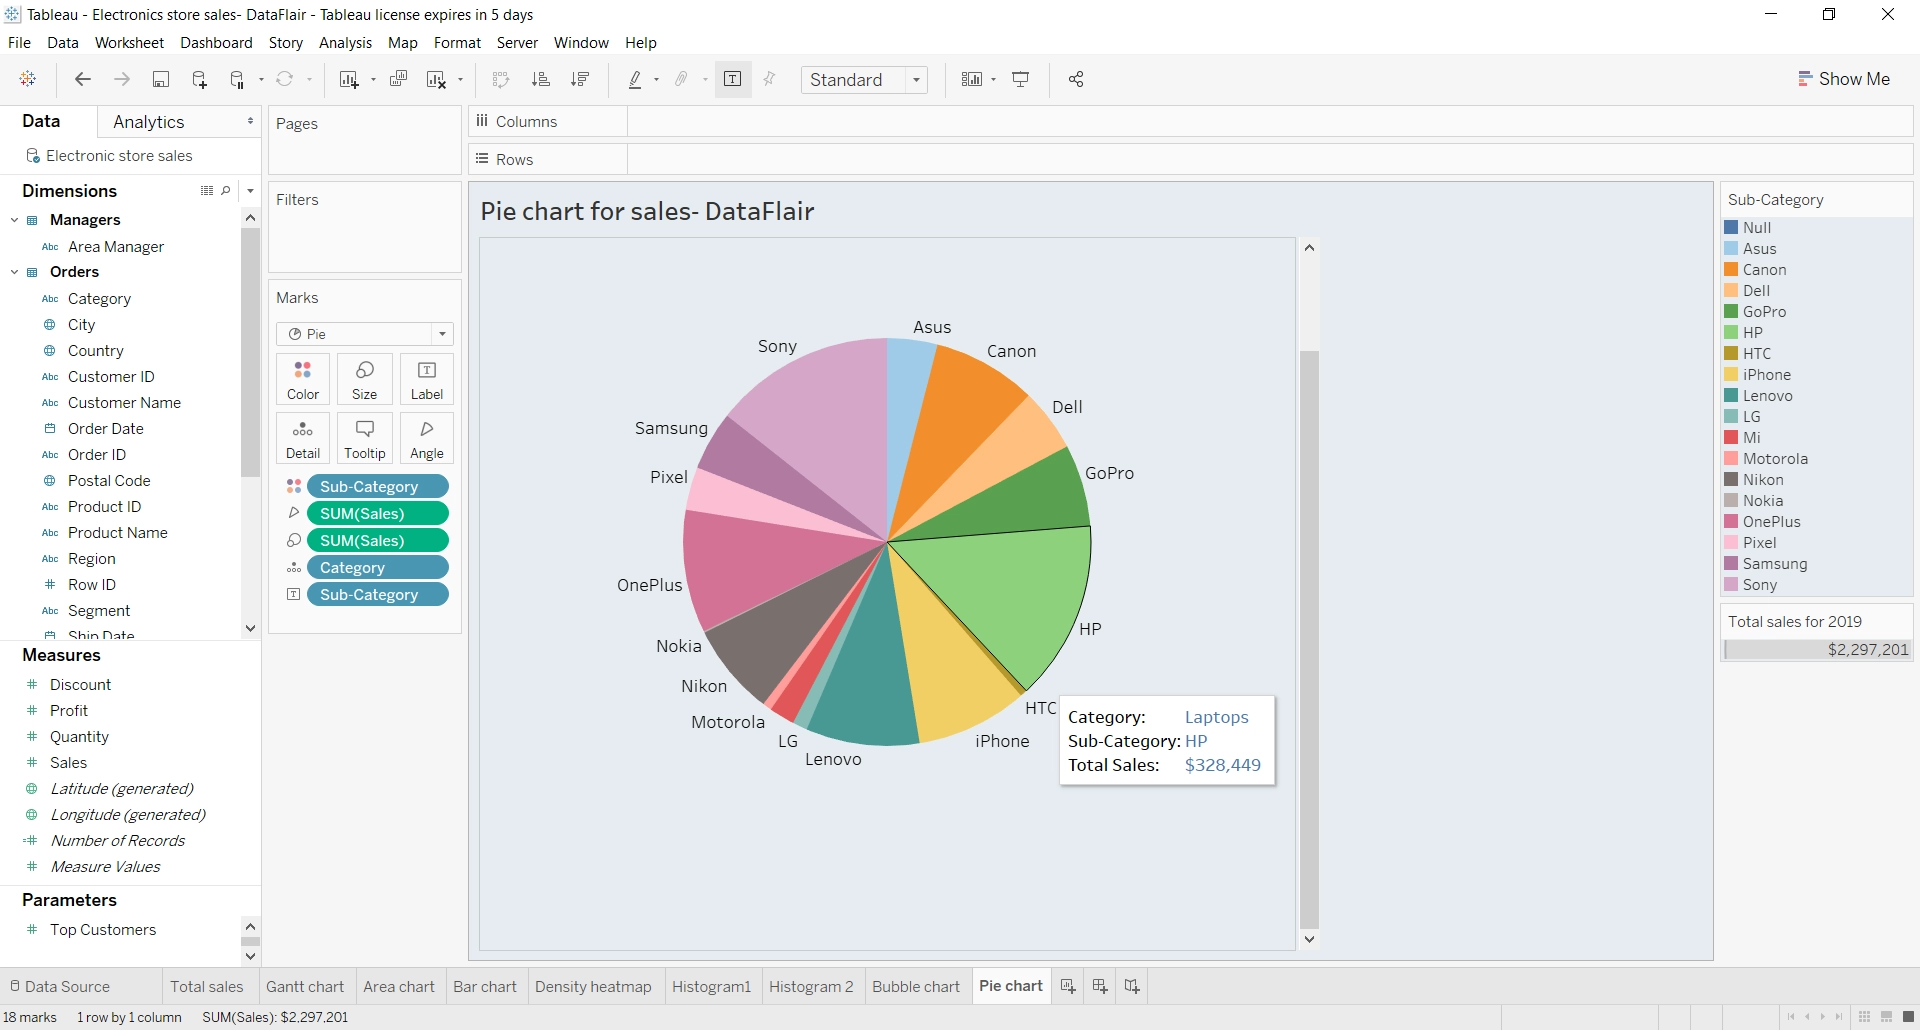Sort descending using the toolbar icon

pyautogui.click(x=580, y=79)
